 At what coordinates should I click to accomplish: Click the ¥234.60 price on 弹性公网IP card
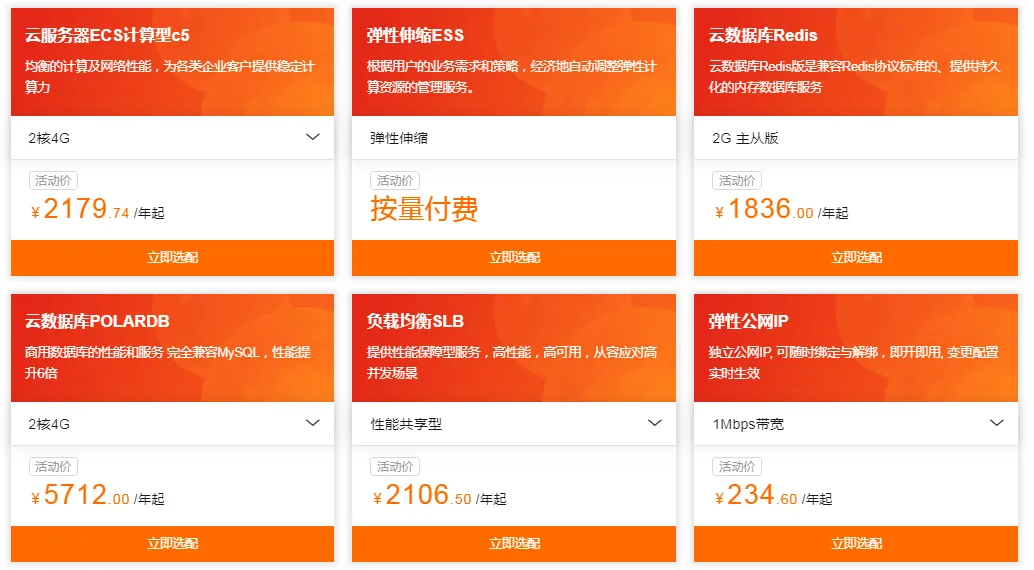pos(774,495)
